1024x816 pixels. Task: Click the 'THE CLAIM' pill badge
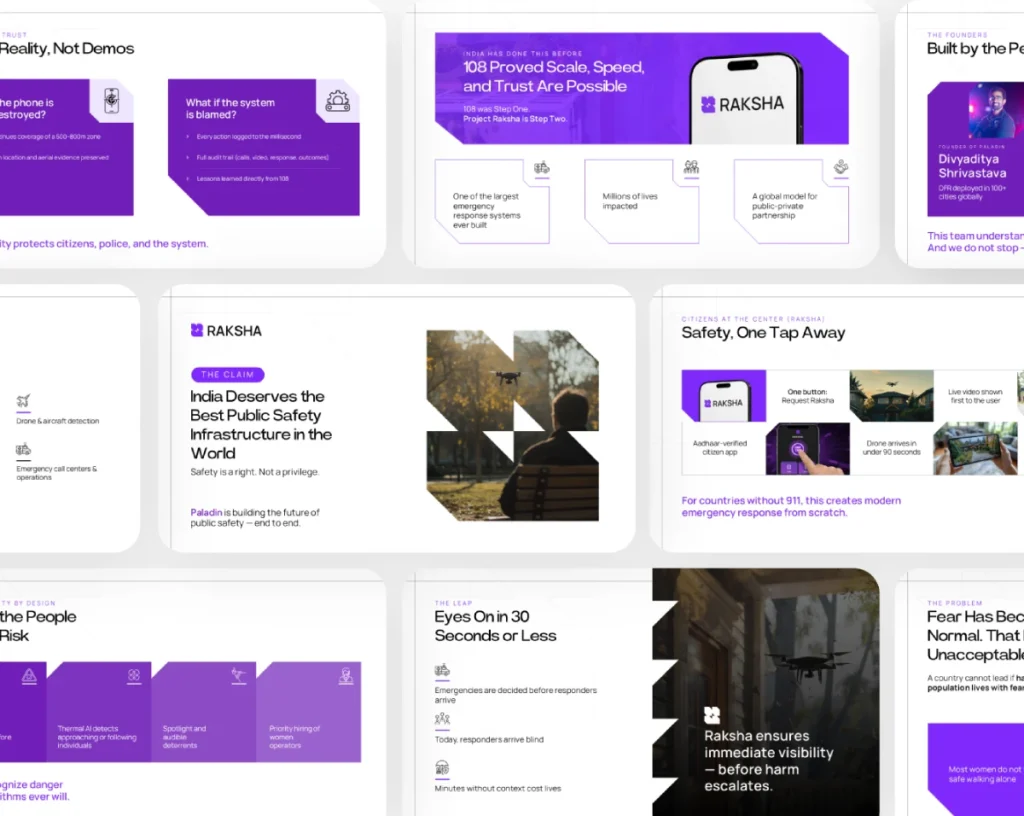tap(227, 375)
